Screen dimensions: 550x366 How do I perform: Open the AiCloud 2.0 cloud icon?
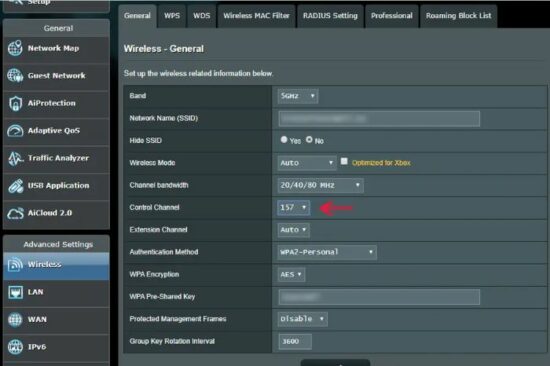(15, 213)
